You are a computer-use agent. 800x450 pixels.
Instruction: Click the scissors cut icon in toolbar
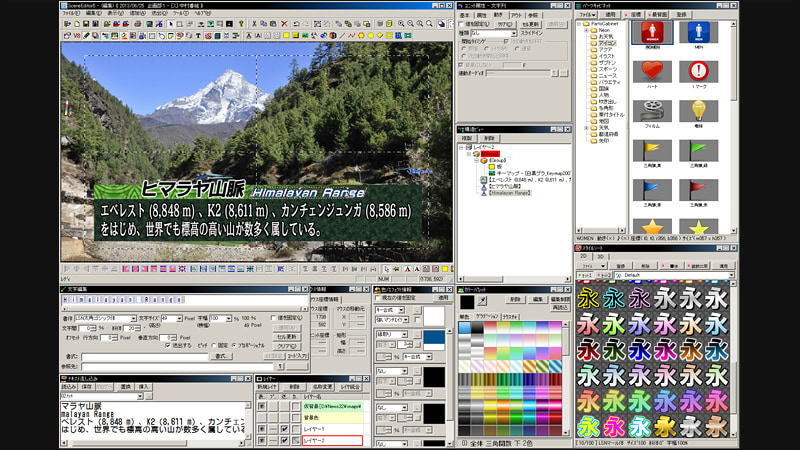tap(254, 24)
